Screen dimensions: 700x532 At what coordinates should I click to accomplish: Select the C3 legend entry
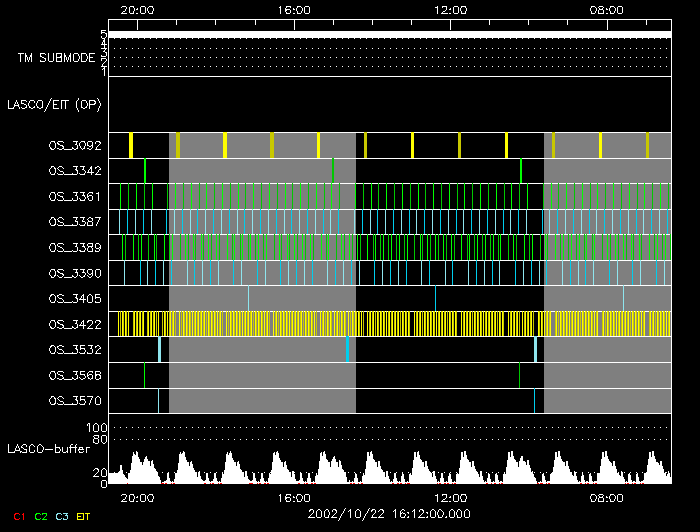click(62, 516)
